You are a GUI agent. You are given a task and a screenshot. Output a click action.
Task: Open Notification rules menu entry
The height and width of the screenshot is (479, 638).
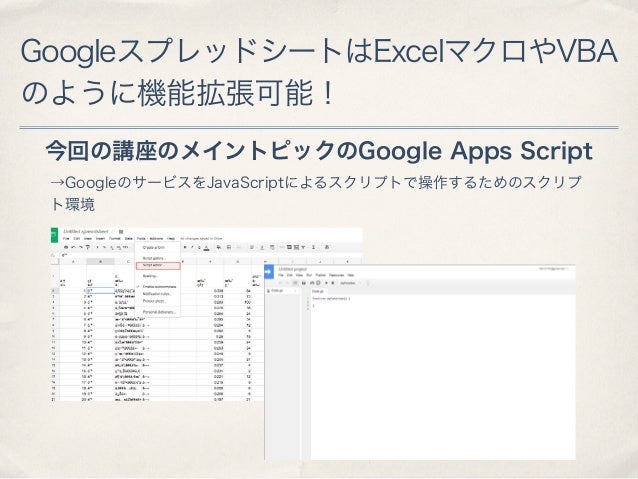tap(157, 294)
